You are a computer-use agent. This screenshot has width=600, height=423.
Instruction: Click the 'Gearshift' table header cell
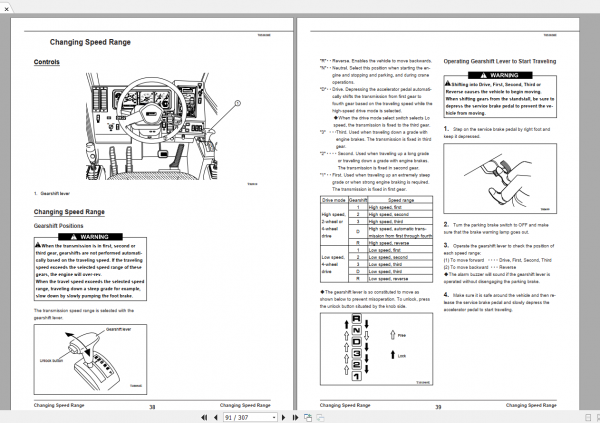tap(358, 200)
